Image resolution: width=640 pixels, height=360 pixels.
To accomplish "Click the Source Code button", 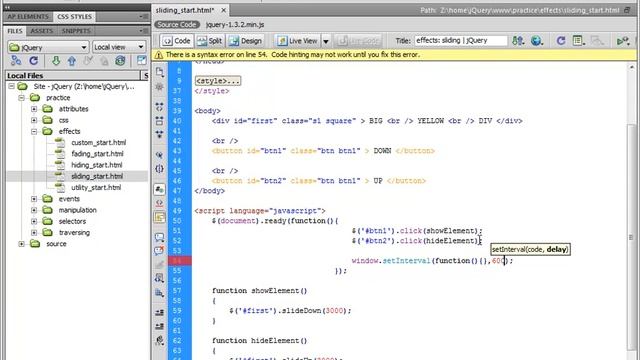I will tap(177, 24).
